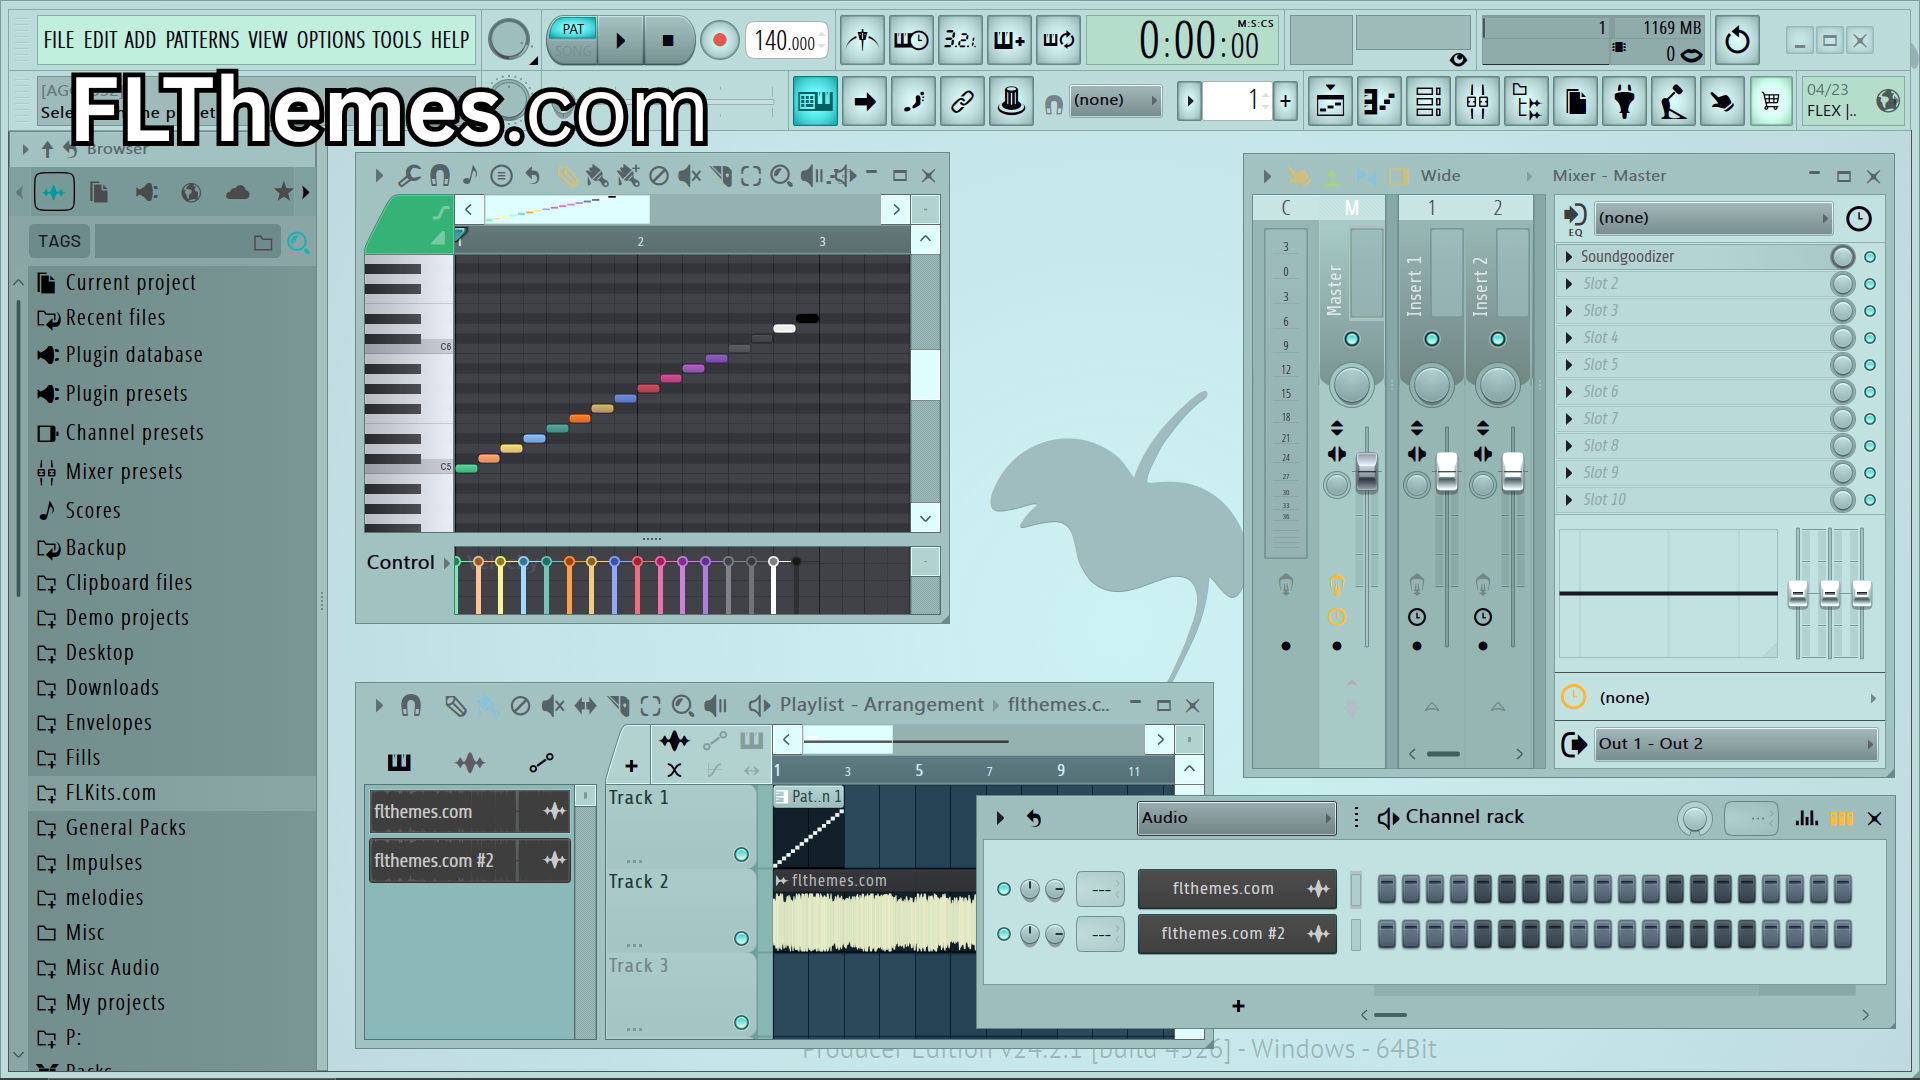Open the FILE menu
Viewport: 1920px width, 1080px height.
(58, 40)
